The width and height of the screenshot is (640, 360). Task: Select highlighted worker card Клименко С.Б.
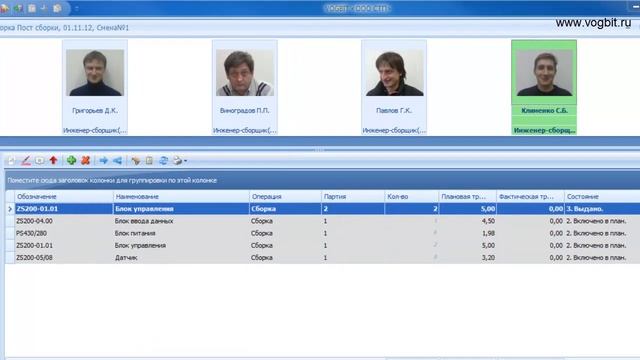(x=544, y=87)
